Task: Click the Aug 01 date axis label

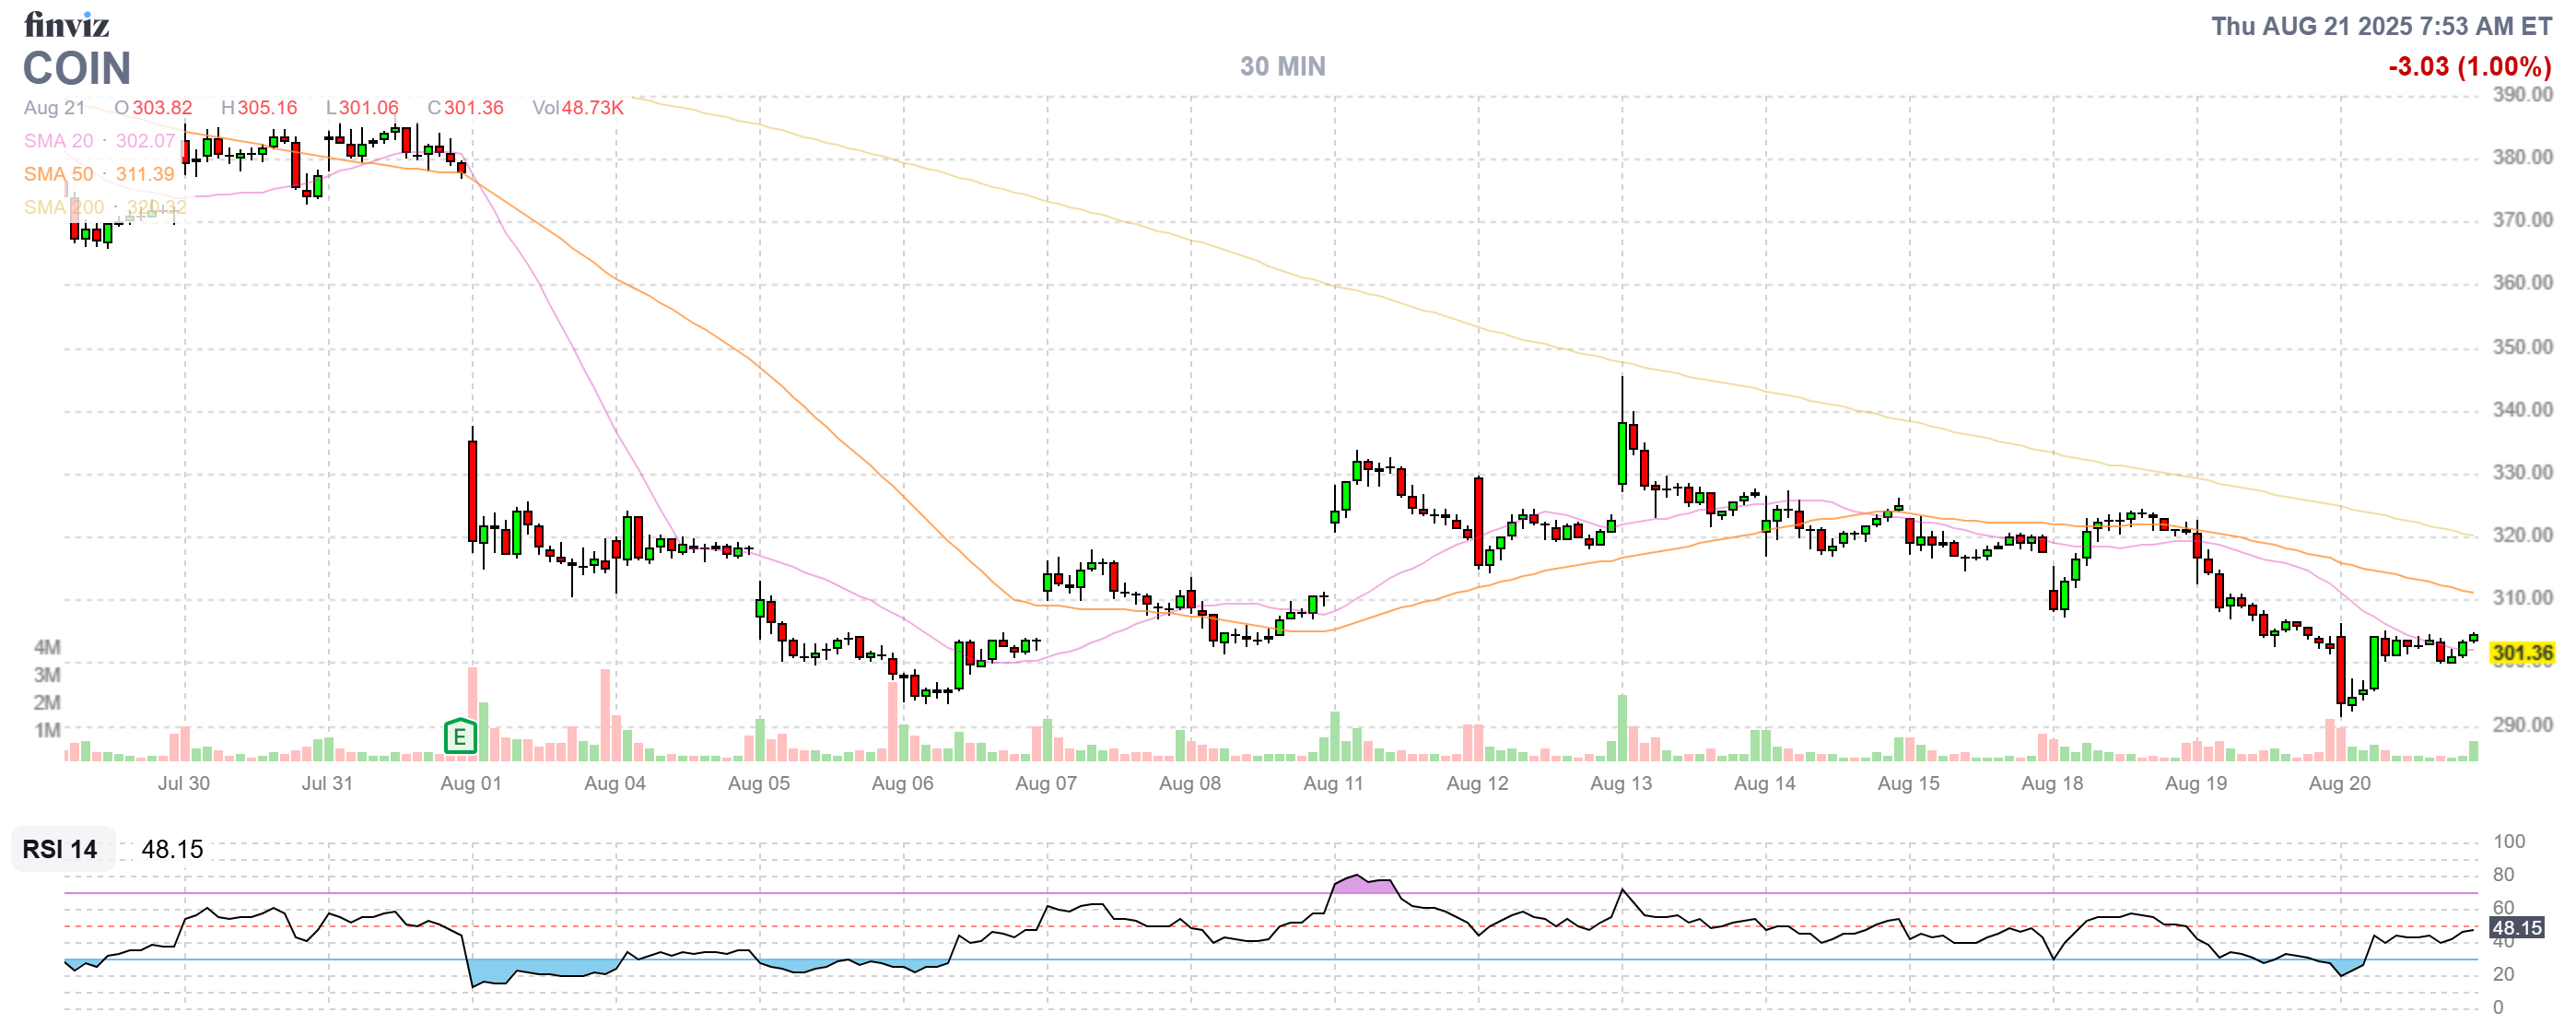Action: pos(470,784)
